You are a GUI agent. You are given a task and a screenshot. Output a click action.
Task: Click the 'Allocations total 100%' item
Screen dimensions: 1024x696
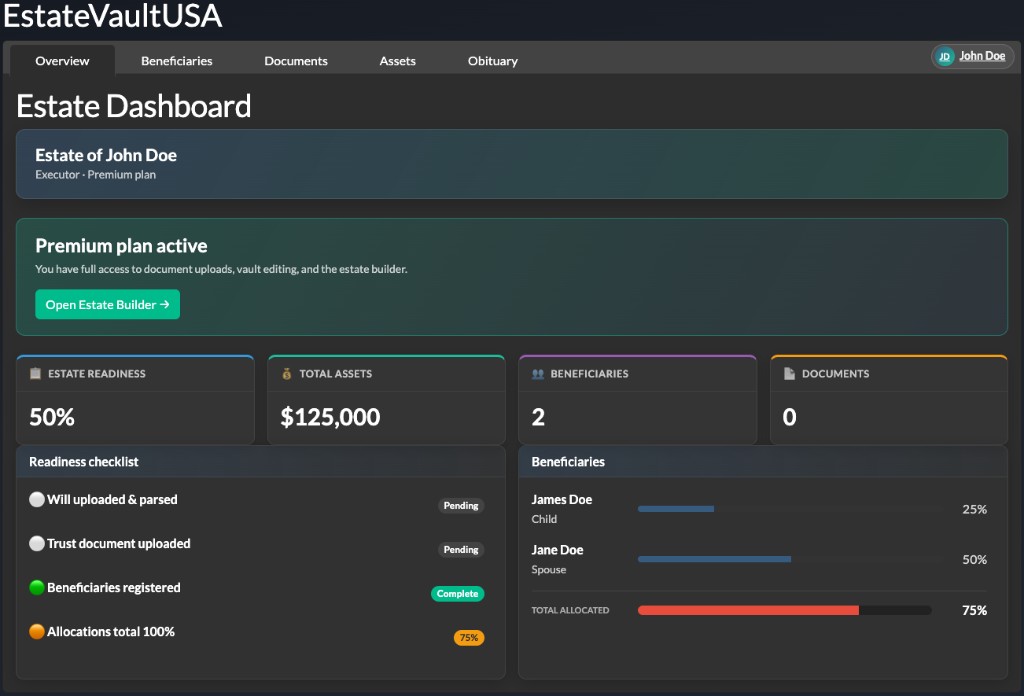tap(111, 631)
